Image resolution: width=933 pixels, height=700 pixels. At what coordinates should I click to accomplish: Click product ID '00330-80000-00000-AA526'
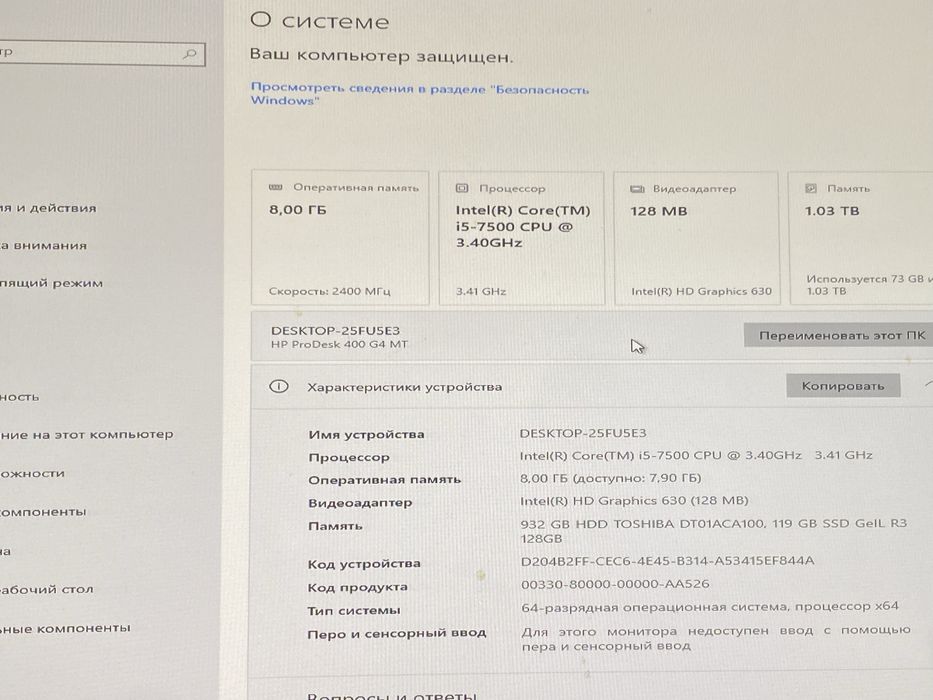615,584
